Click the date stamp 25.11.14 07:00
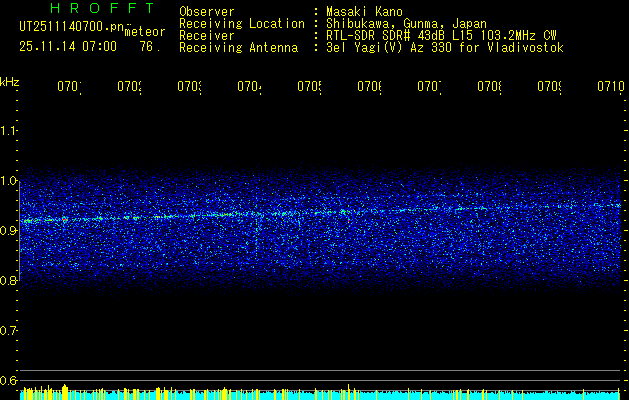Viewport: 629px width, 400px height. tap(68, 46)
